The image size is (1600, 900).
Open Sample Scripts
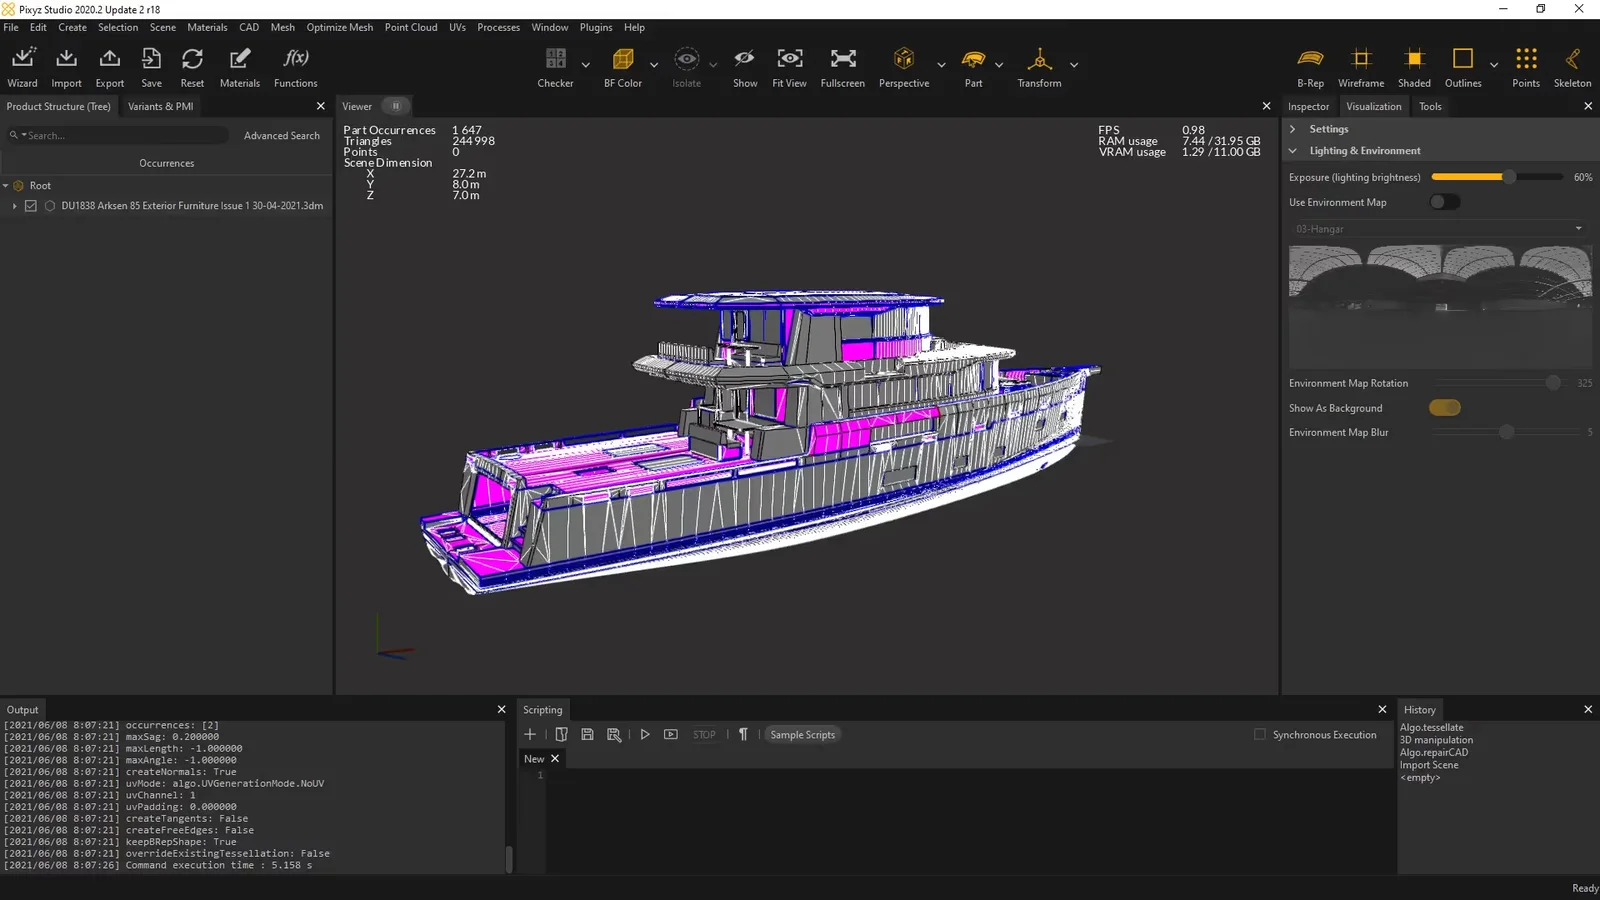[x=802, y=734]
